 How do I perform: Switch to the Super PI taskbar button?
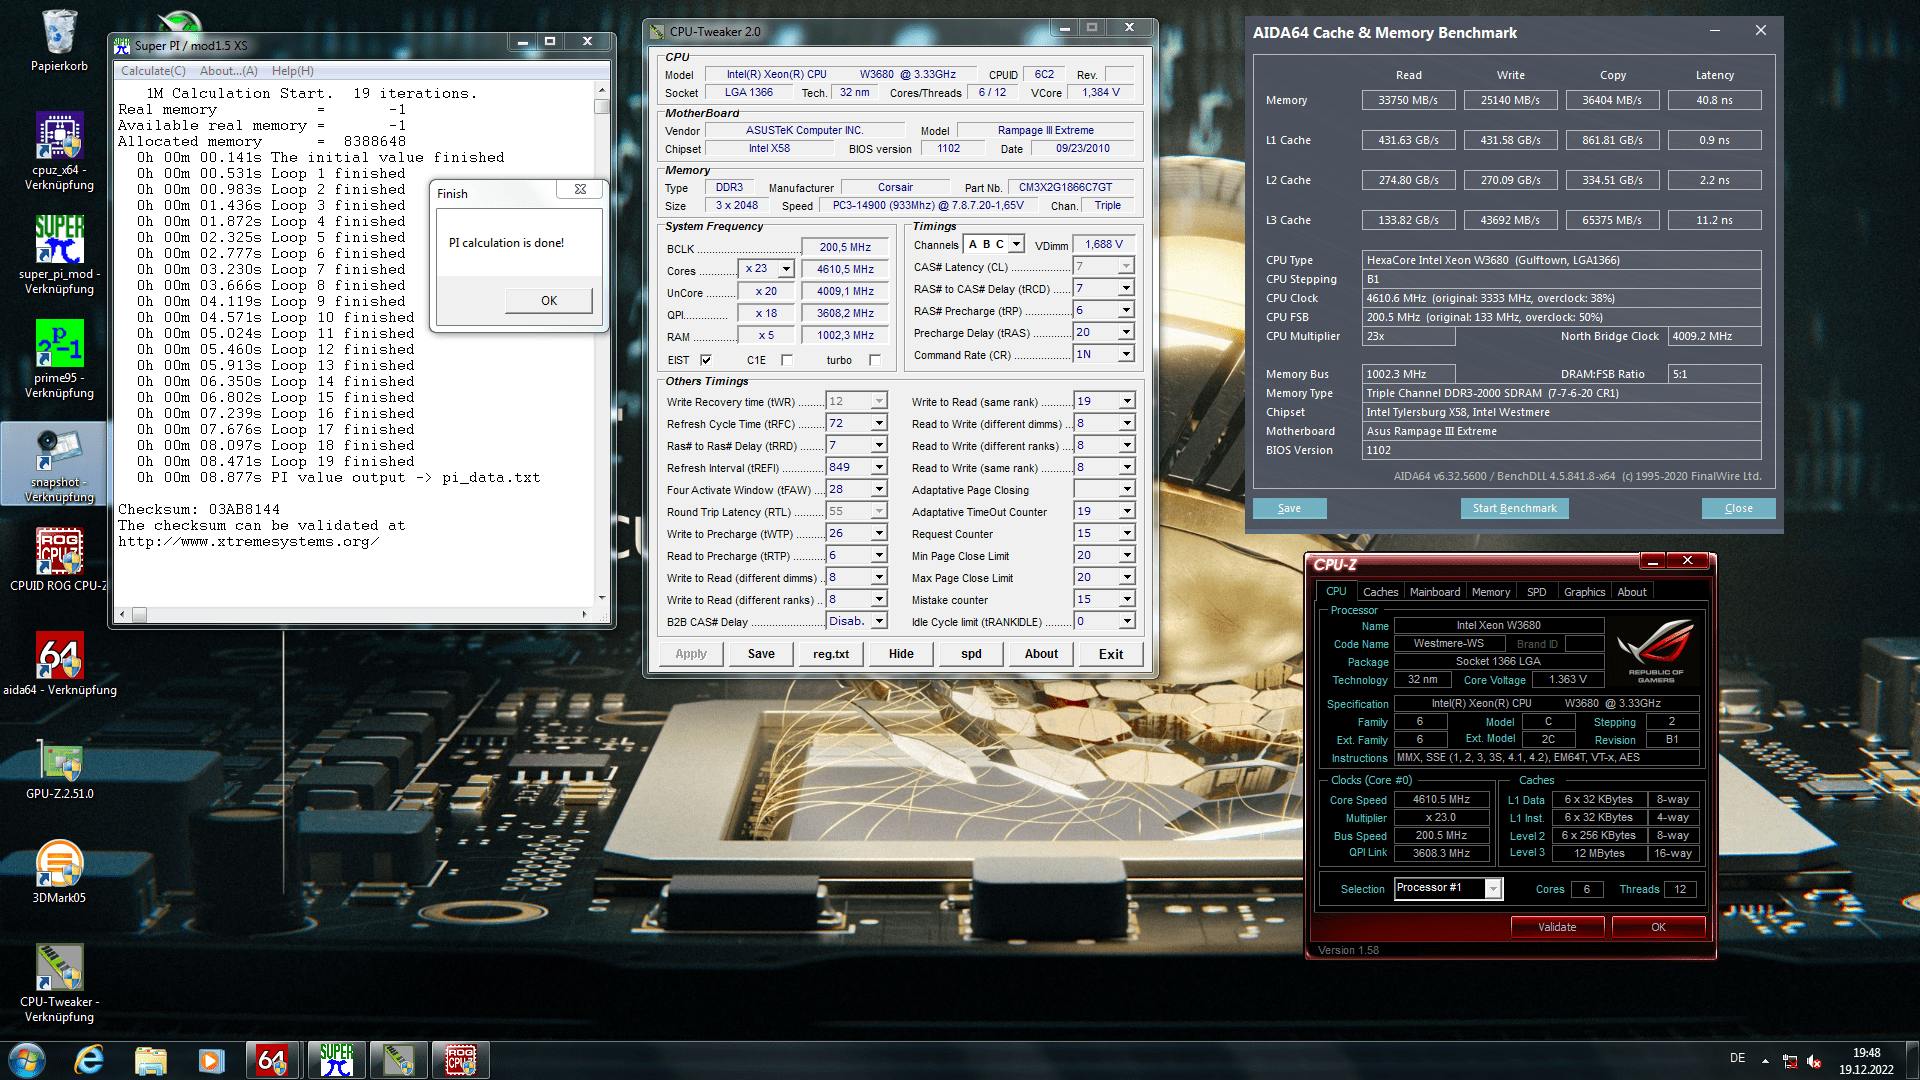pyautogui.click(x=336, y=1060)
